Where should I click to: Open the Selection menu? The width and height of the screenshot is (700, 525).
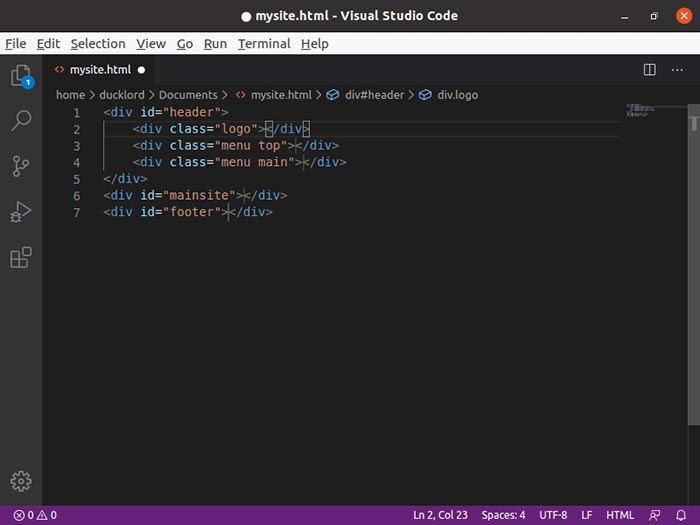pos(98,44)
